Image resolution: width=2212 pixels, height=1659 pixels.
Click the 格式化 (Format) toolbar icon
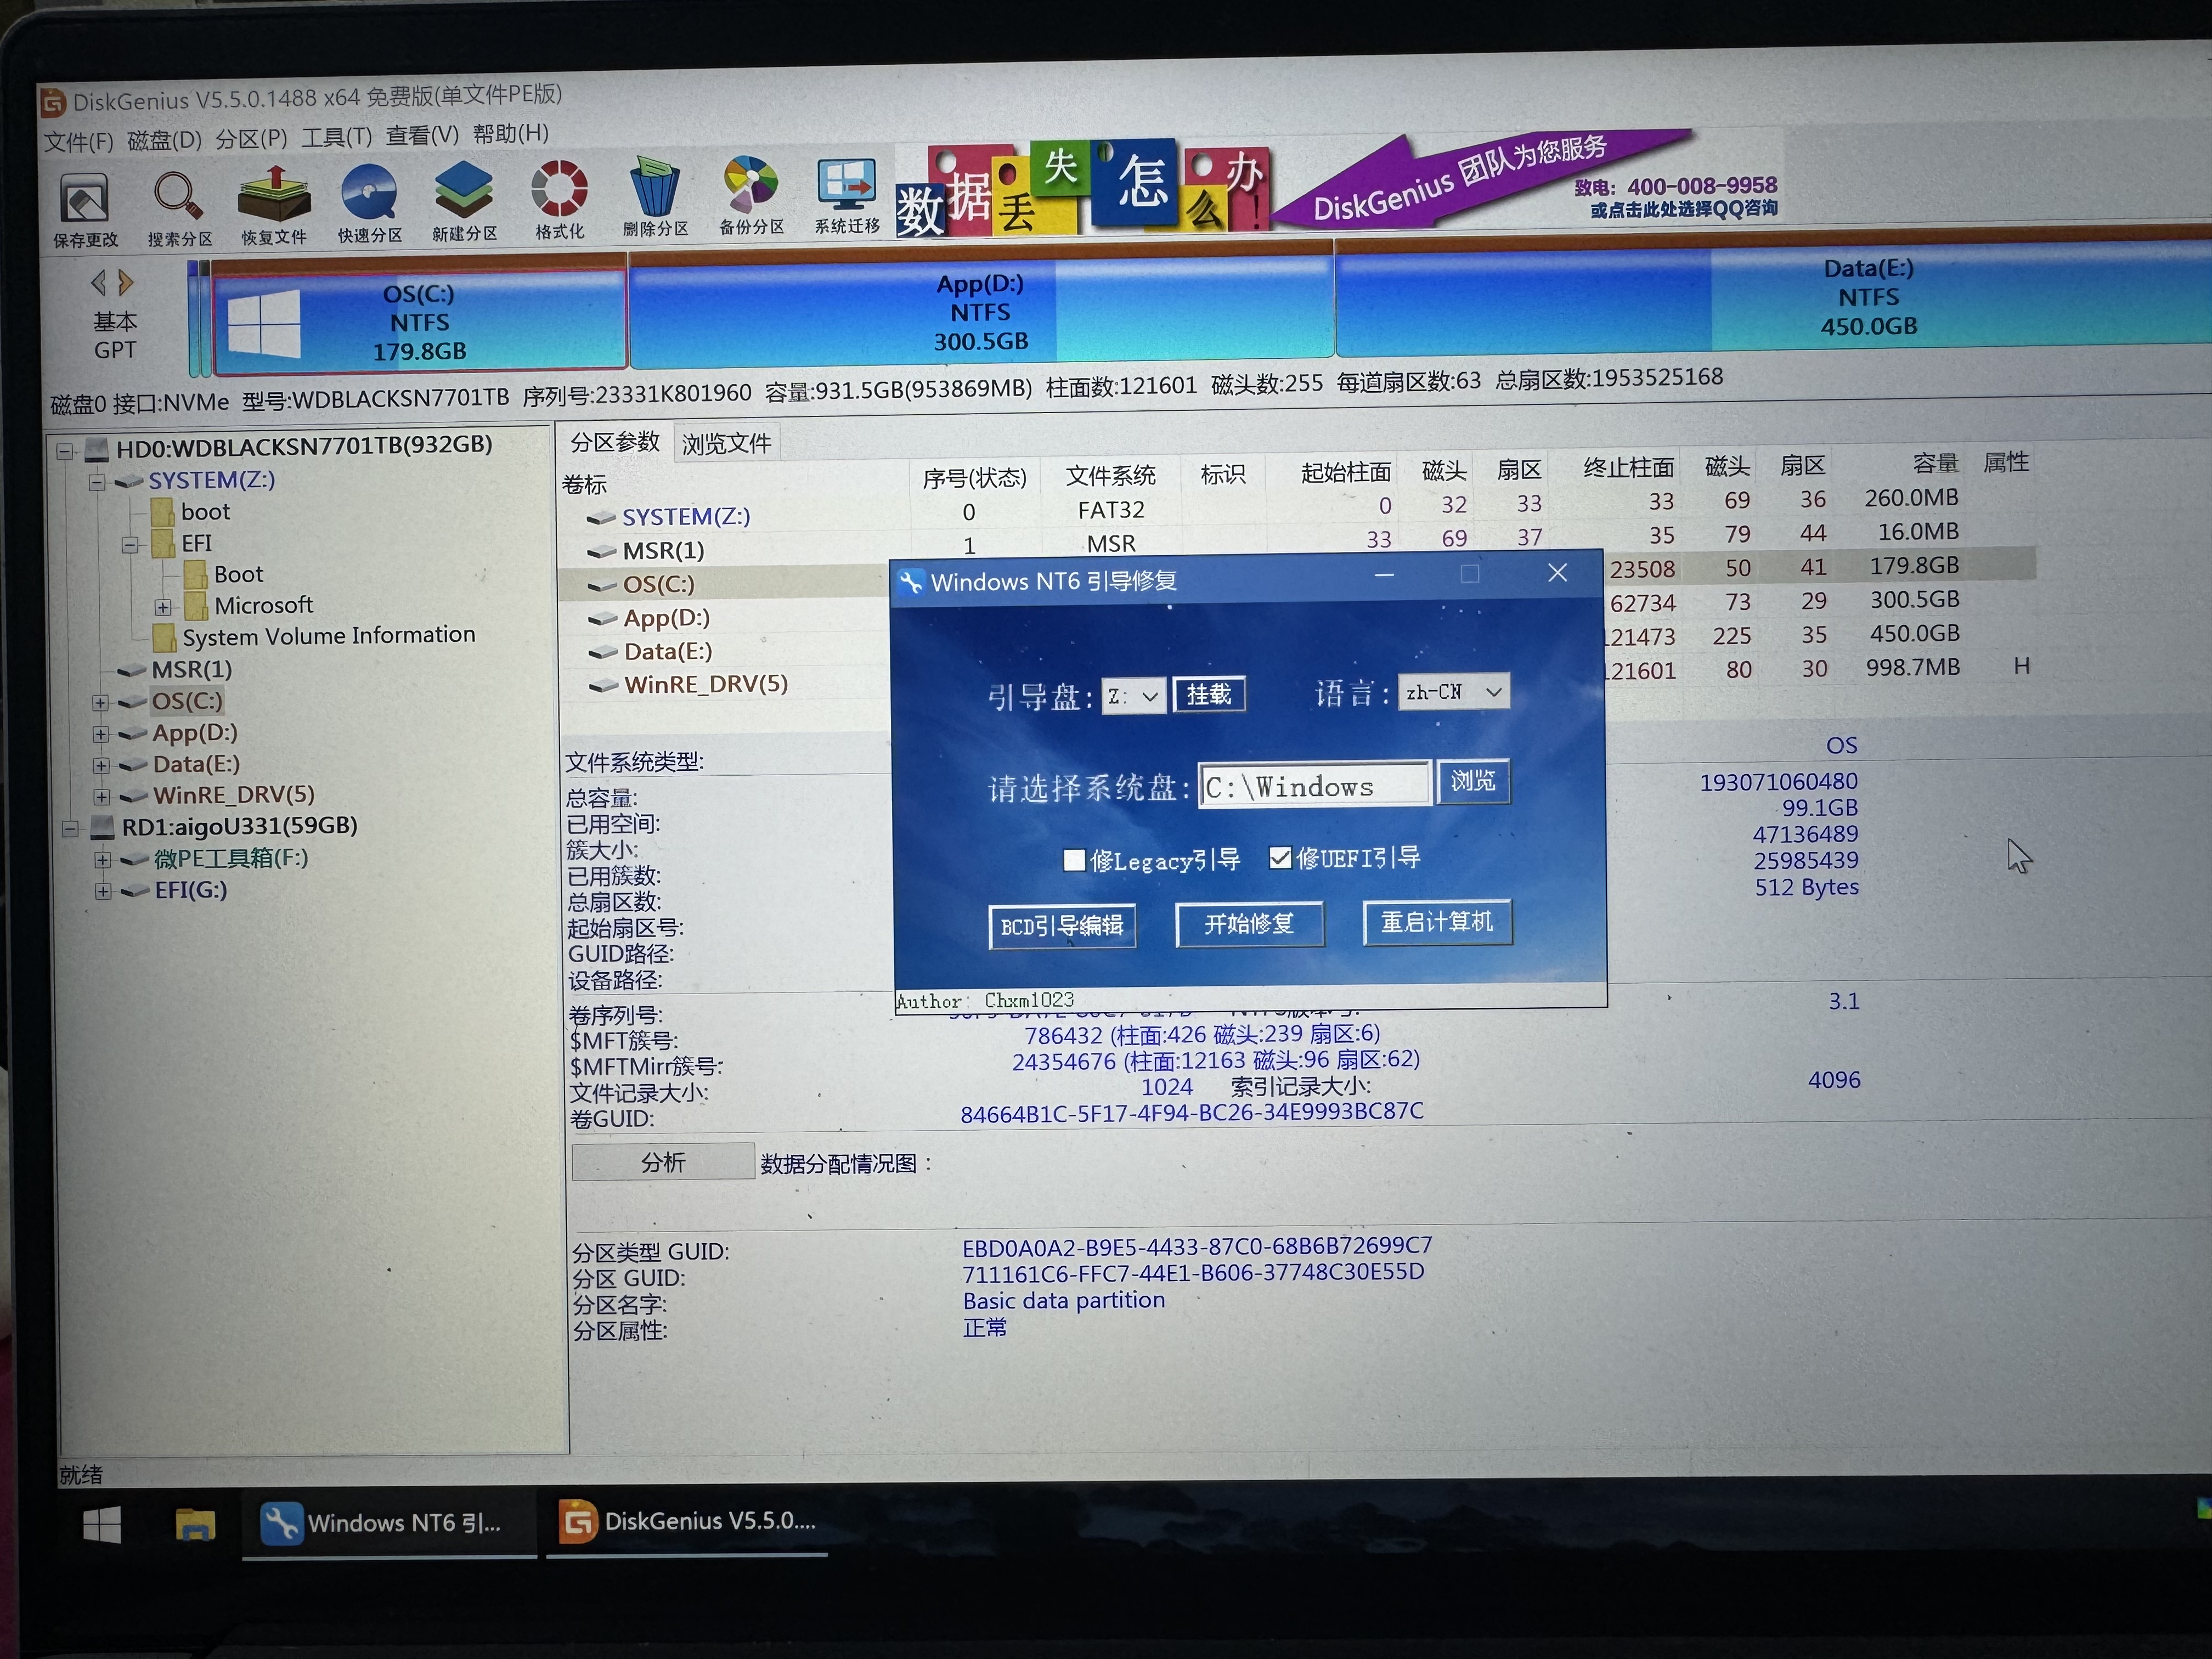pos(559,189)
